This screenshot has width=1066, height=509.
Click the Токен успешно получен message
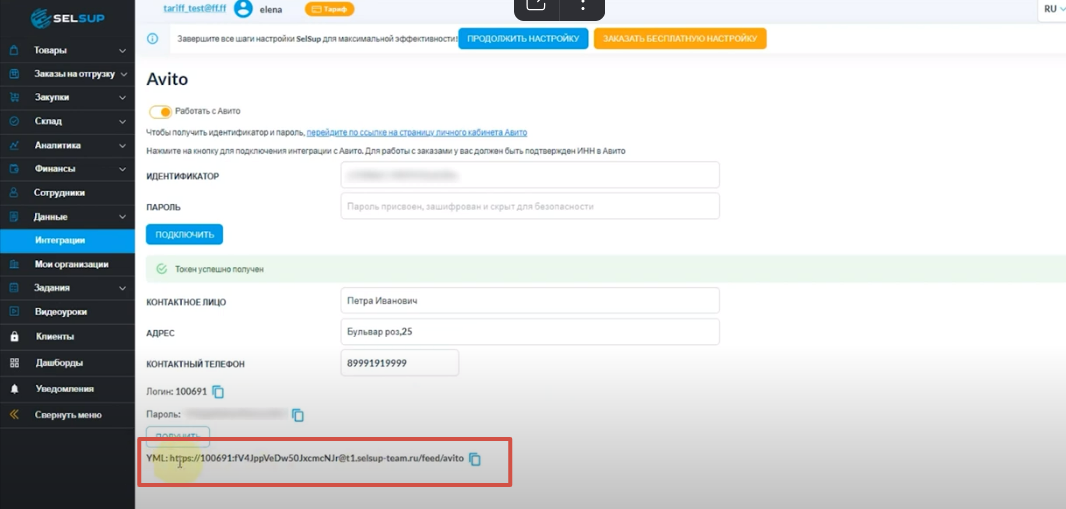pos(219,269)
